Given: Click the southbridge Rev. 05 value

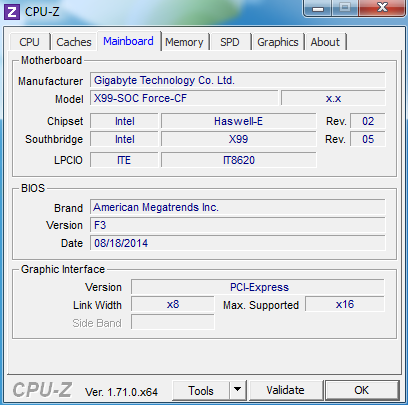Looking at the screenshot, I should (368, 139).
